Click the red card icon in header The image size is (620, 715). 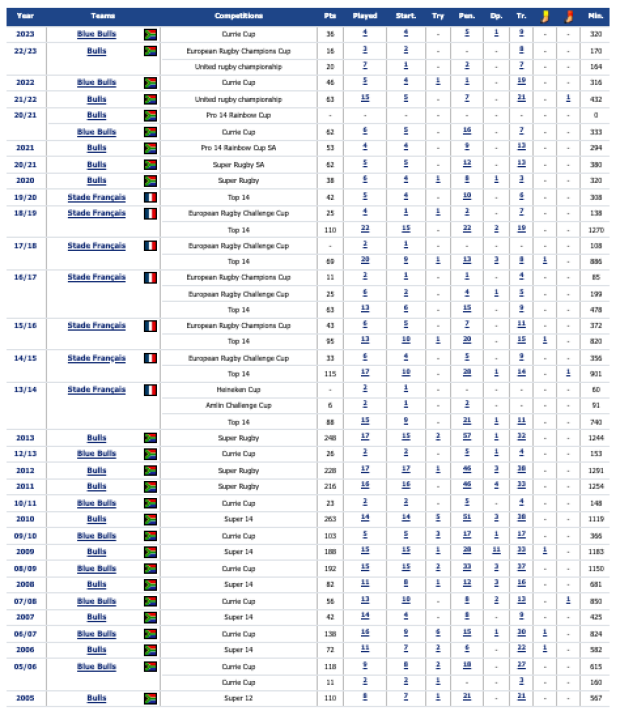(568, 16)
